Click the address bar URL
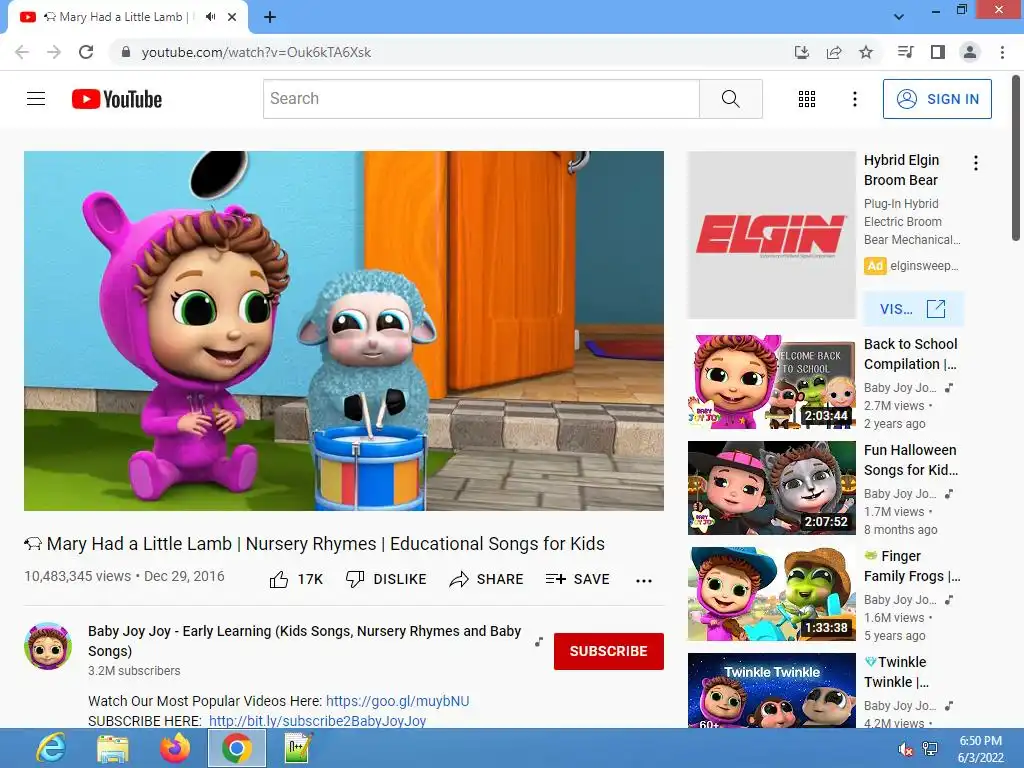The height and width of the screenshot is (768, 1024). pos(256,52)
